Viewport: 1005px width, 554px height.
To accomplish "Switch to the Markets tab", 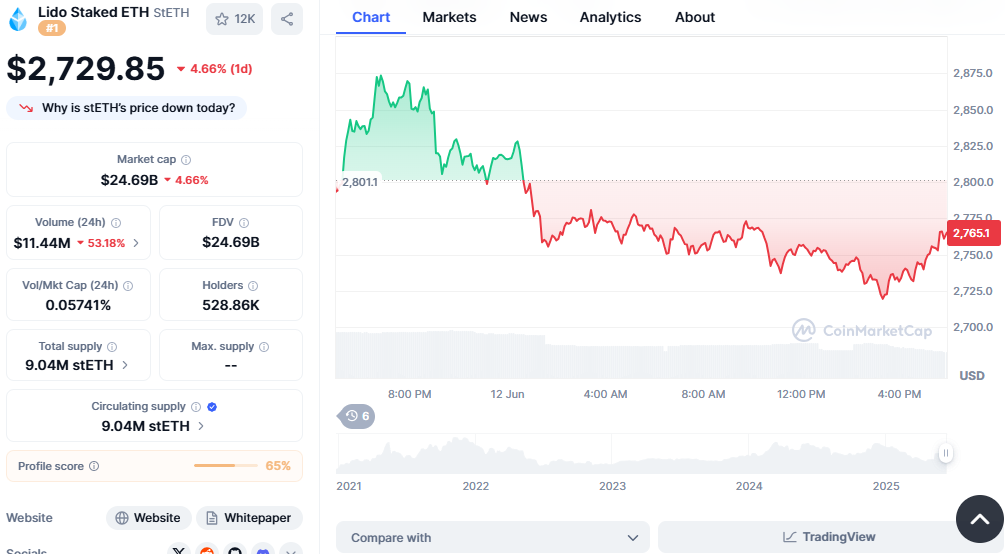I will (449, 17).
